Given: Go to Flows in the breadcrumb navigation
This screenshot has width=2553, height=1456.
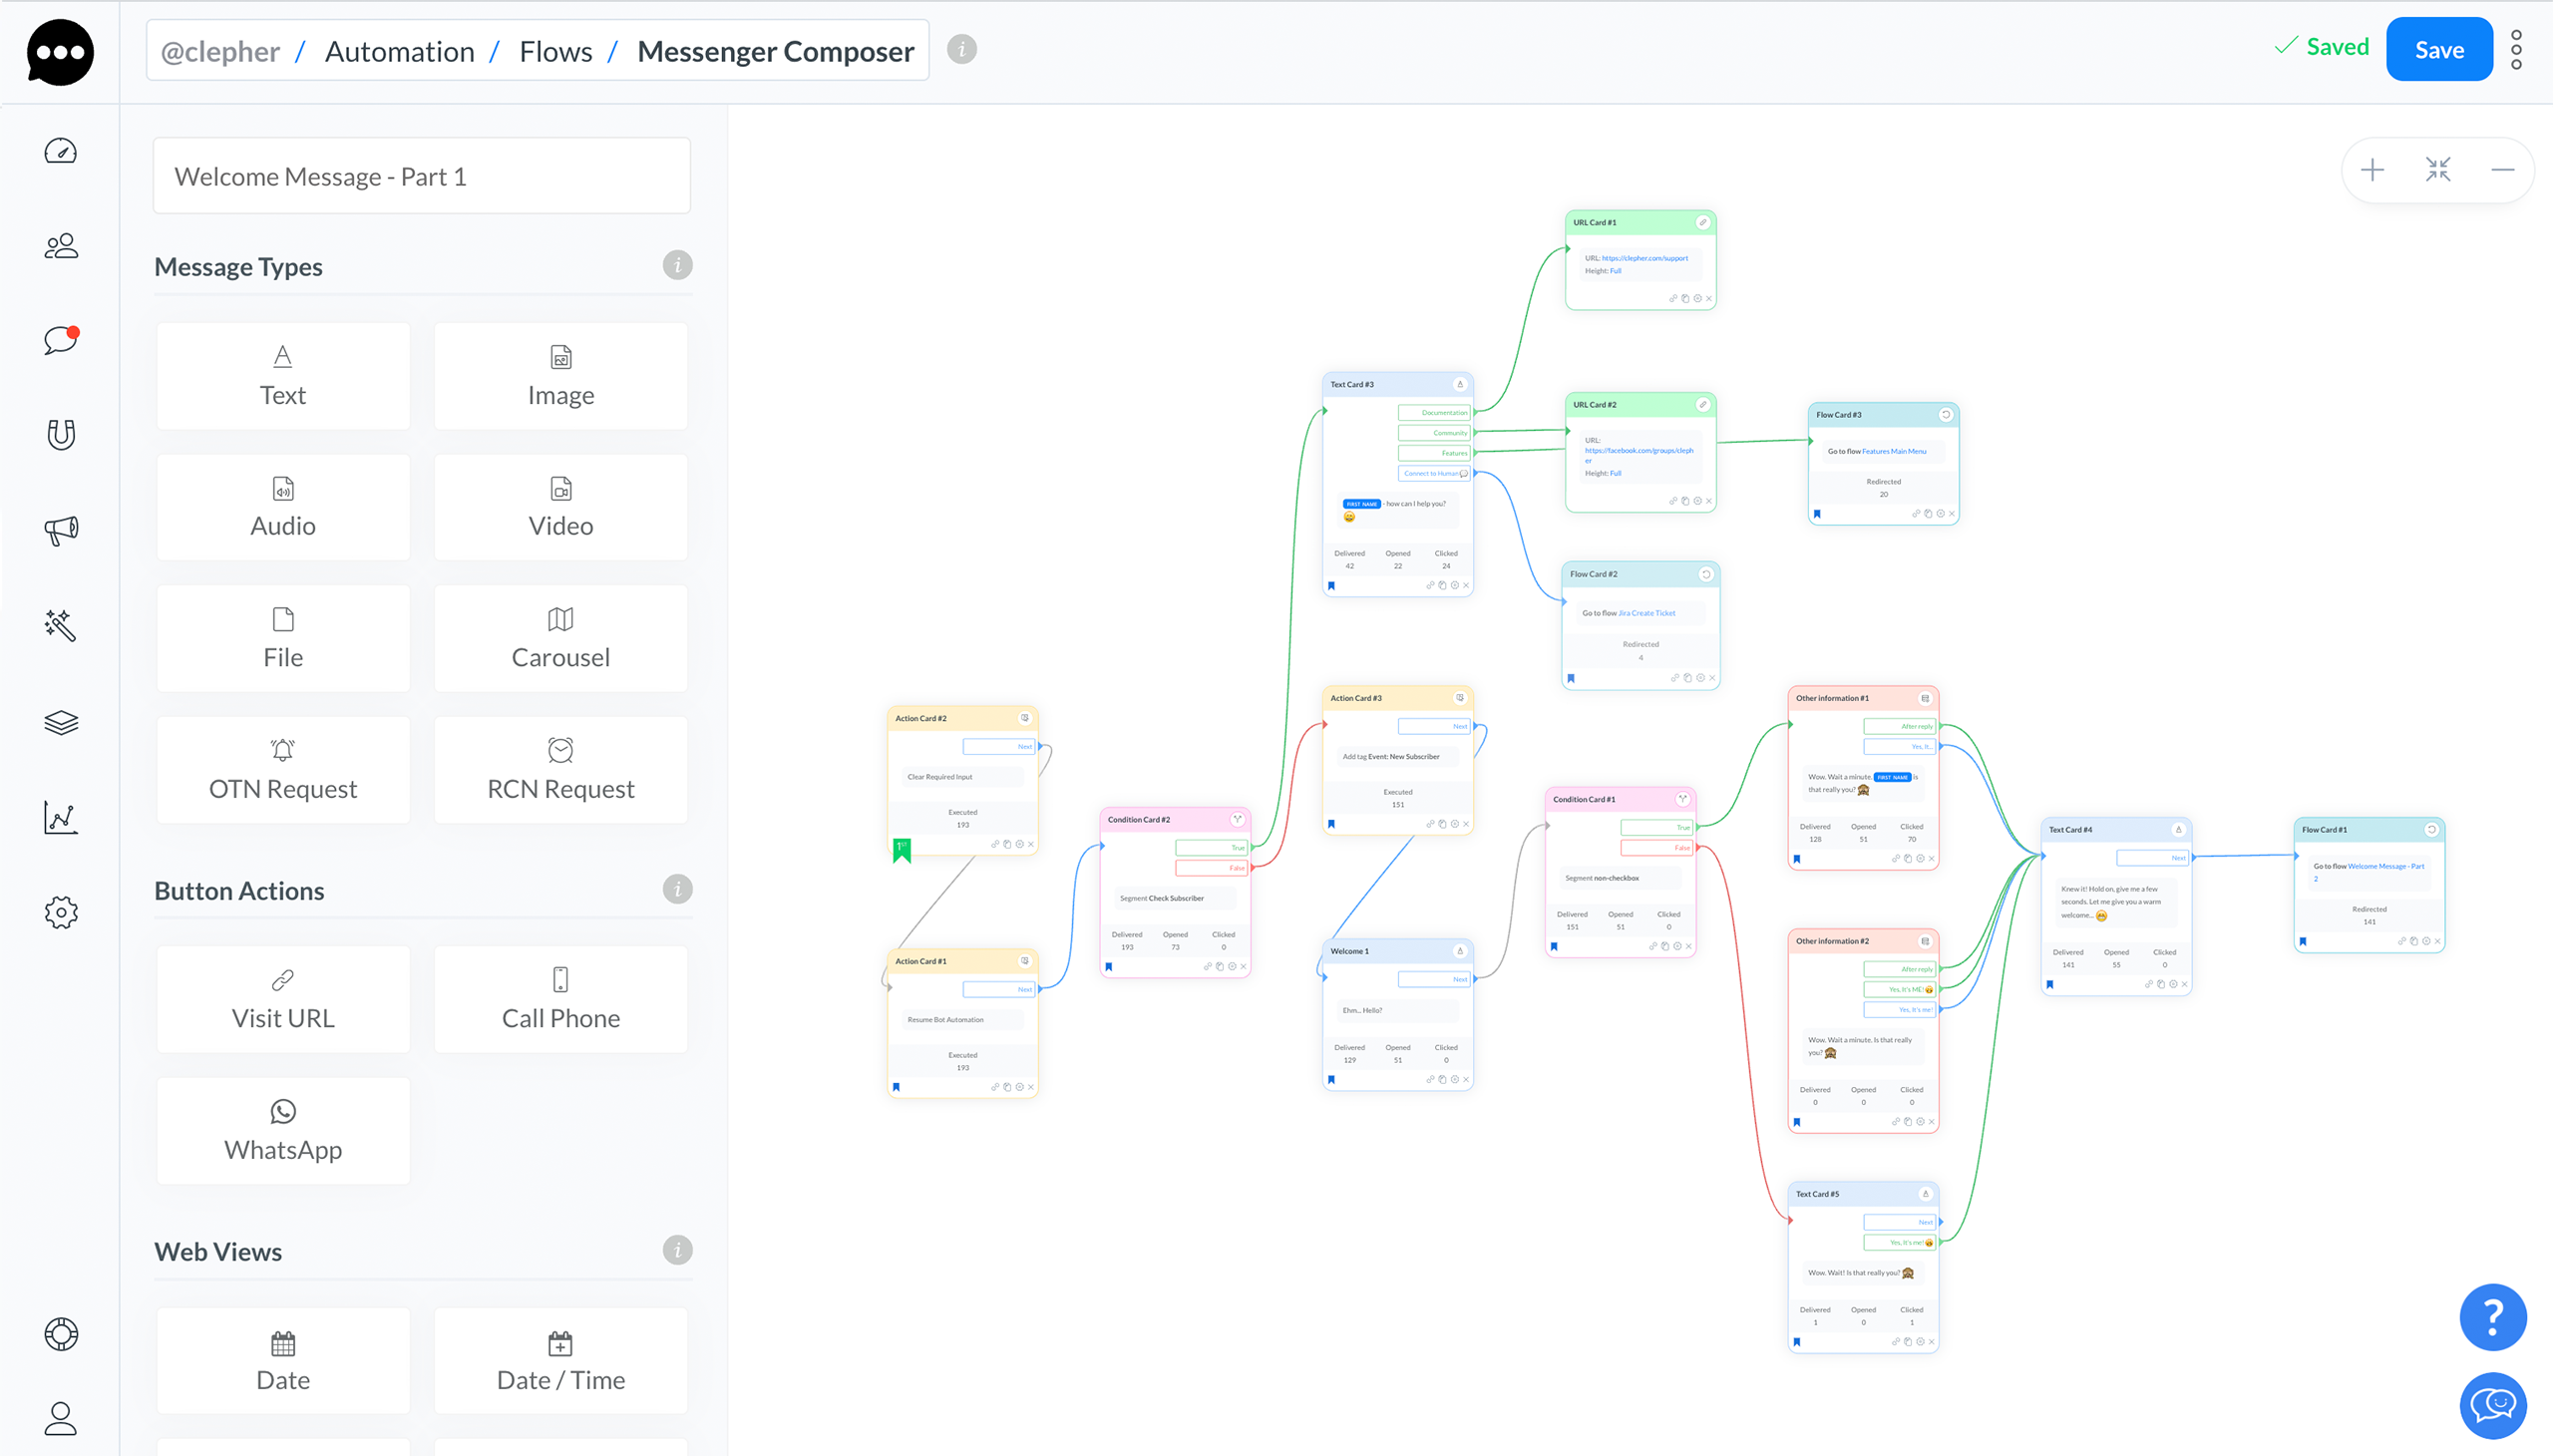Looking at the screenshot, I should point(556,51).
